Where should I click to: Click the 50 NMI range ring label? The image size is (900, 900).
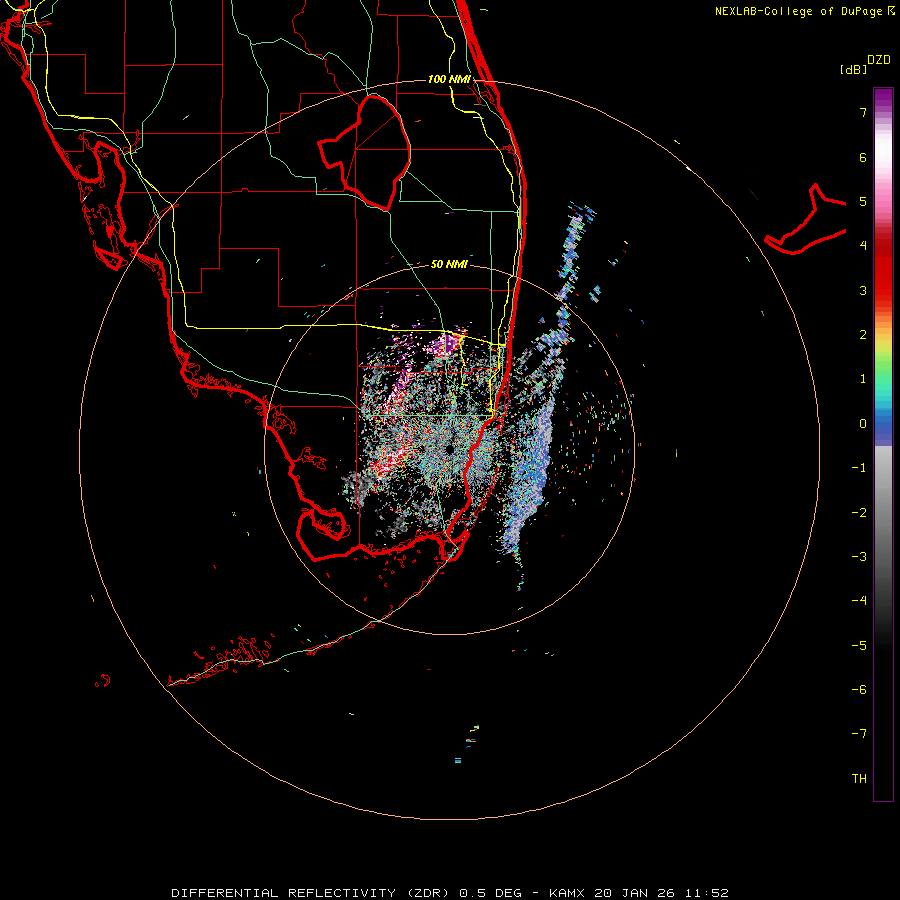click(x=449, y=264)
